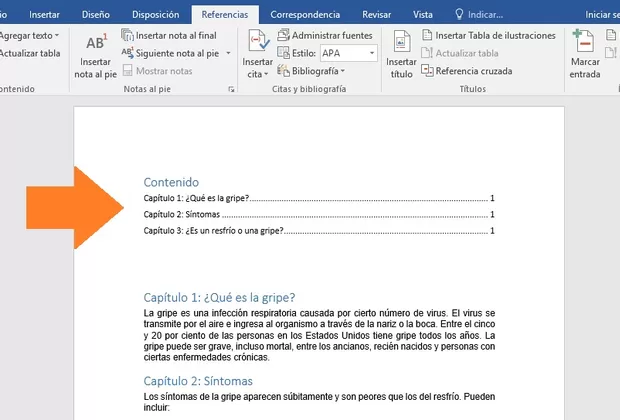620x420 pixels.
Task: Click the Contenido heading in document
Action: 171,182
